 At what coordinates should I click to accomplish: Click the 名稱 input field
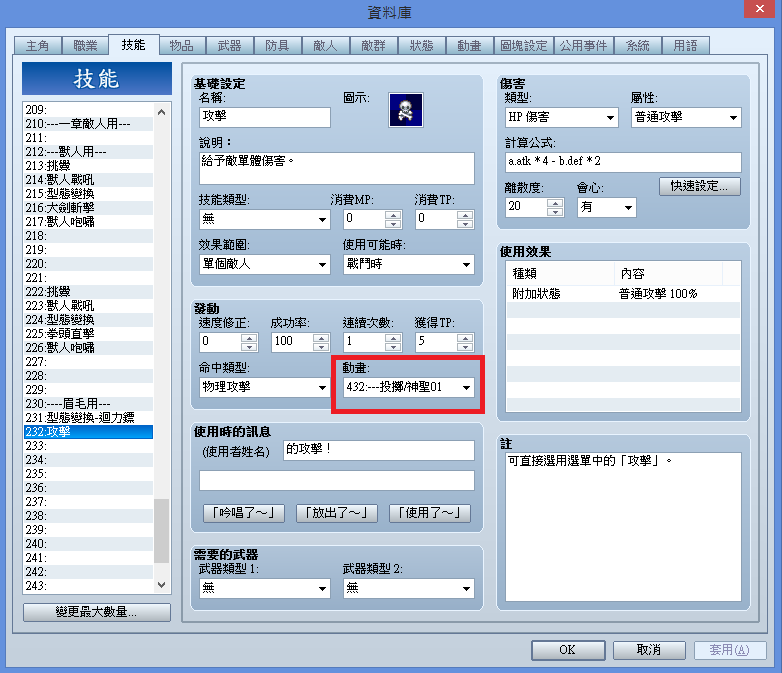click(264, 117)
